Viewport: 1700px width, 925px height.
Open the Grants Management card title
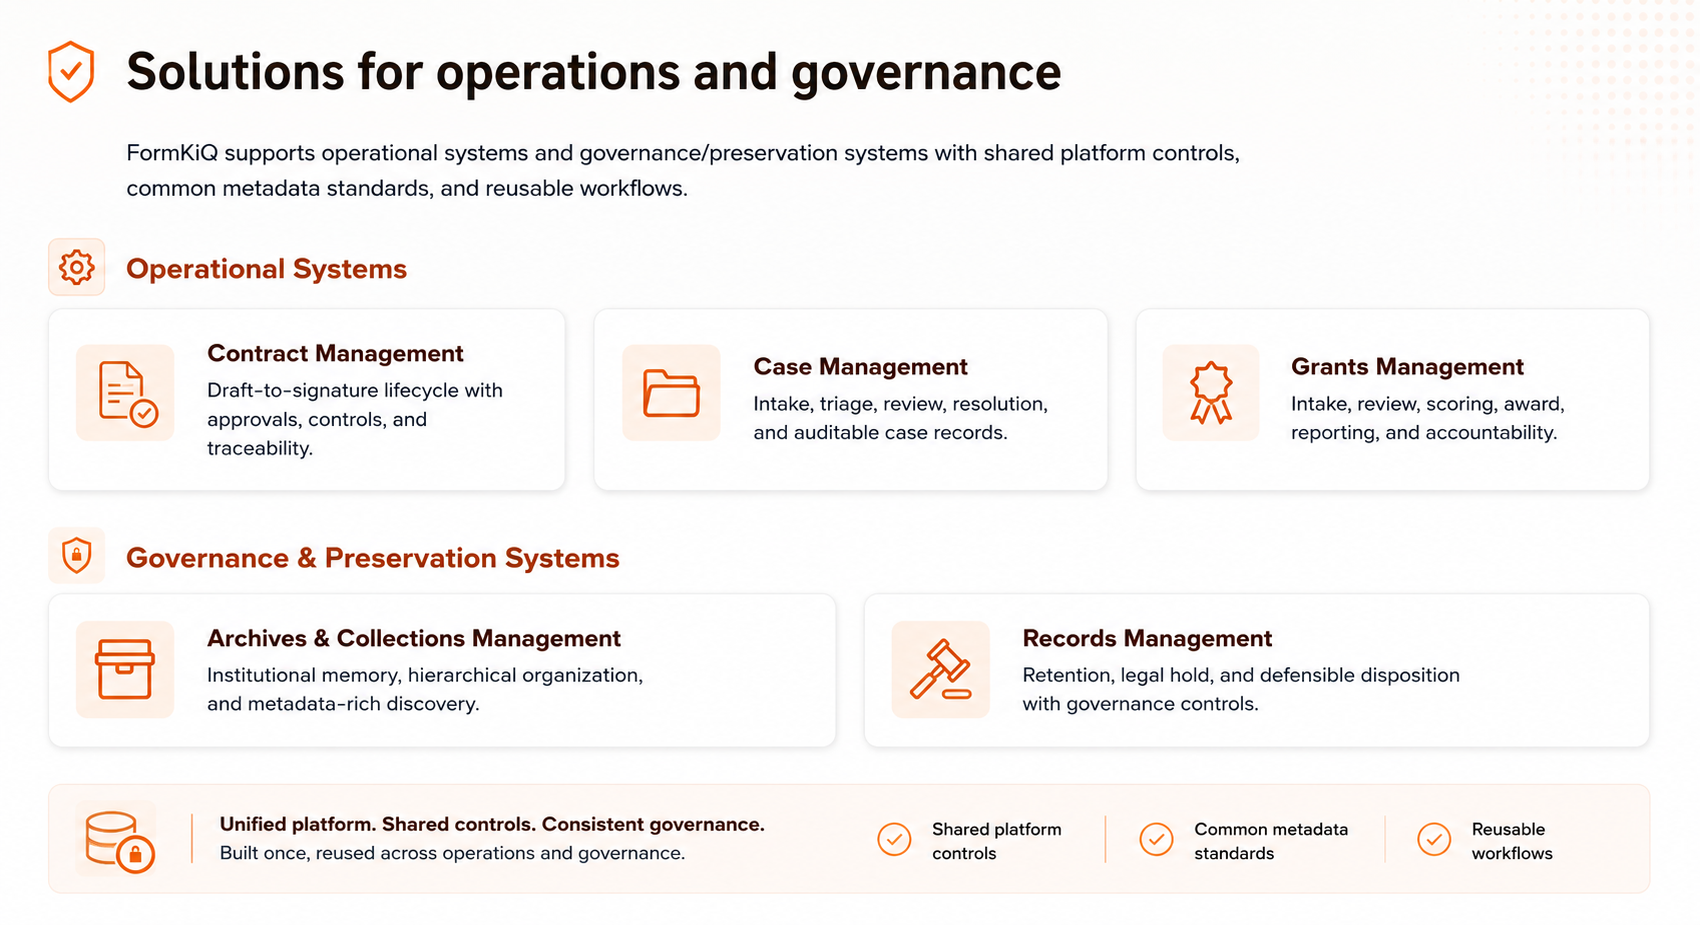coord(1407,367)
